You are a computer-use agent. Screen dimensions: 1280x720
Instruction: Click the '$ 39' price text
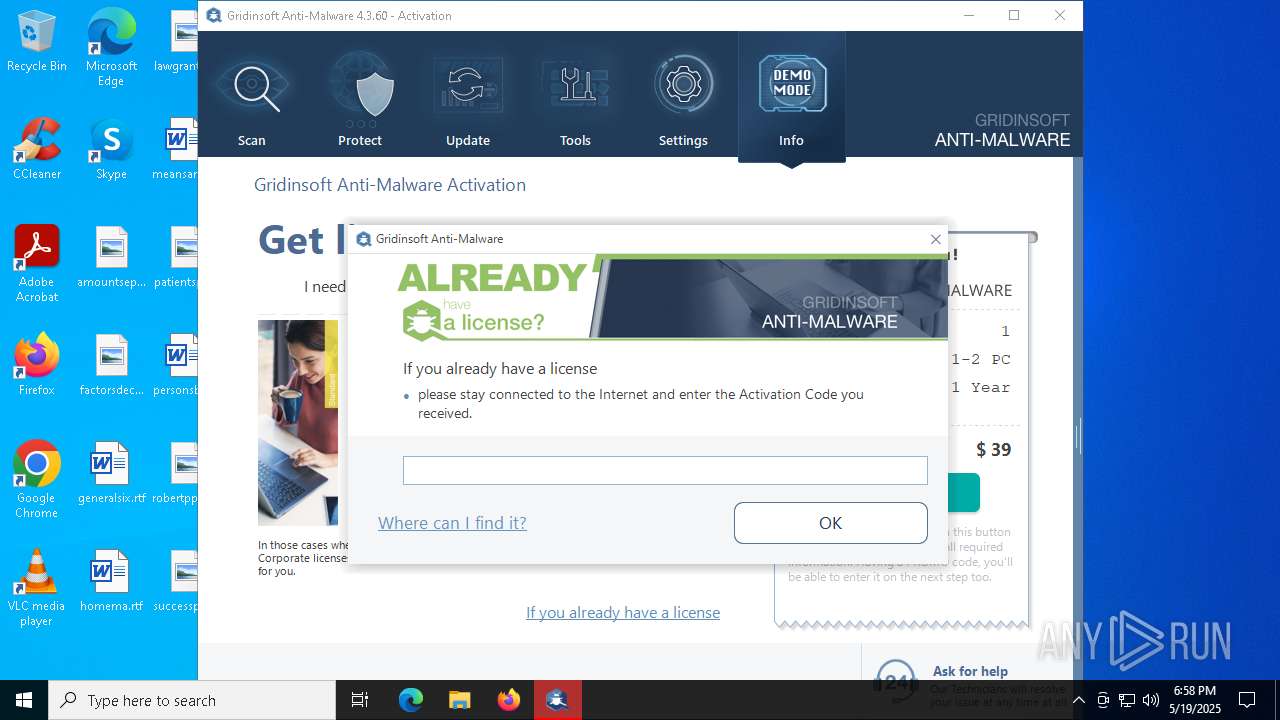(x=994, y=450)
